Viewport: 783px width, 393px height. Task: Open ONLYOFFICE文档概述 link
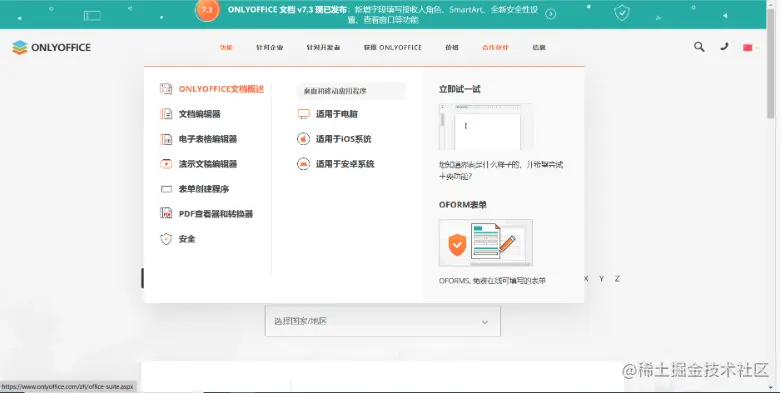pyautogui.click(x=221, y=89)
